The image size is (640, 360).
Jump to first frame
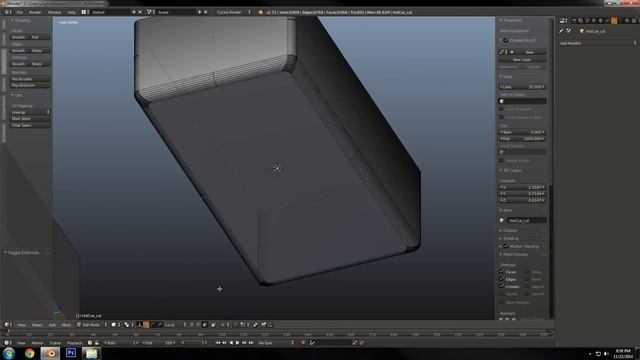[218, 343]
